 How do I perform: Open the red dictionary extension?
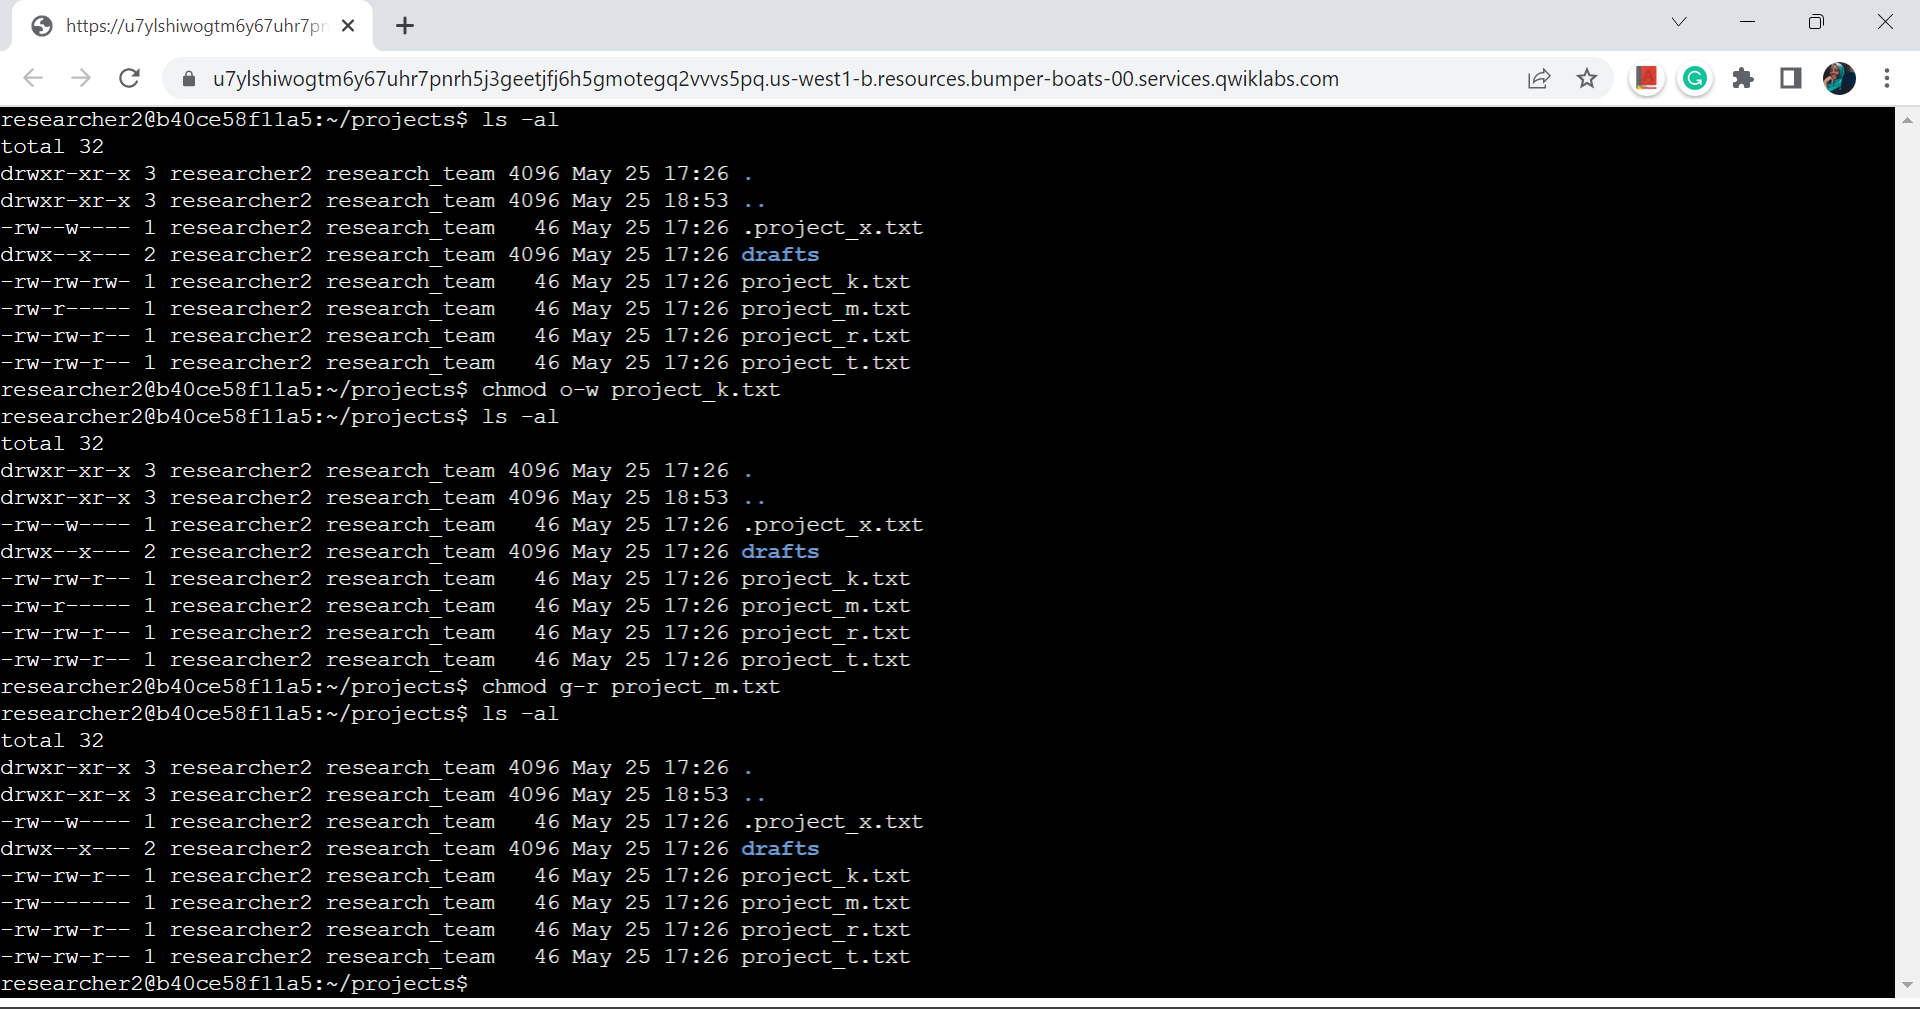click(1646, 79)
